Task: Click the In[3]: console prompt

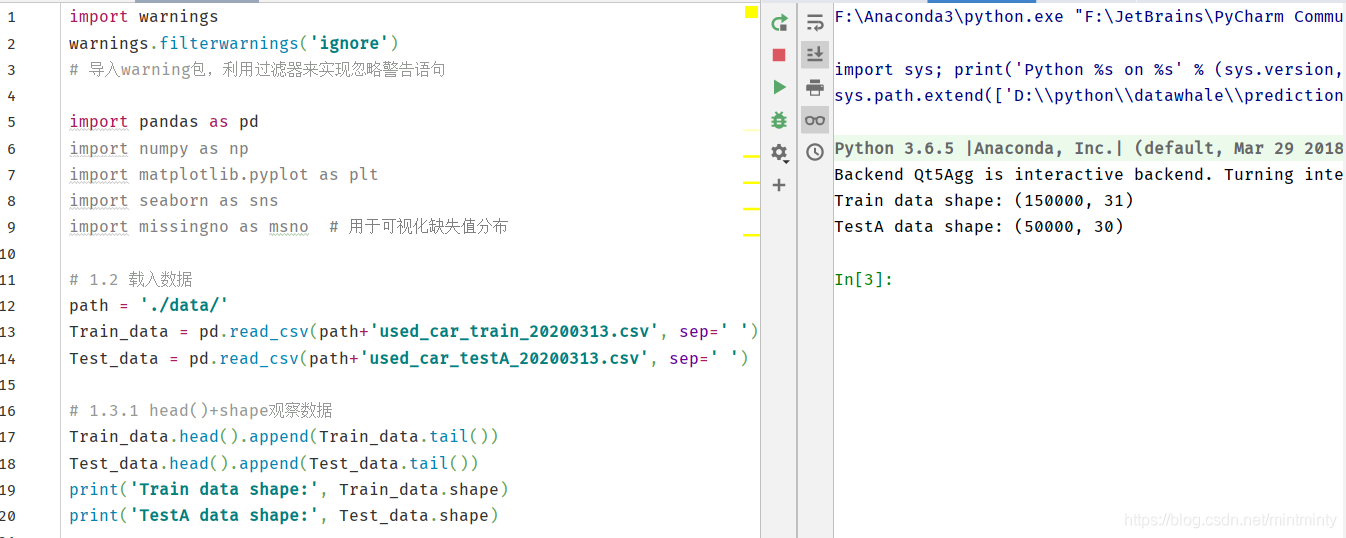Action: [x=863, y=279]
